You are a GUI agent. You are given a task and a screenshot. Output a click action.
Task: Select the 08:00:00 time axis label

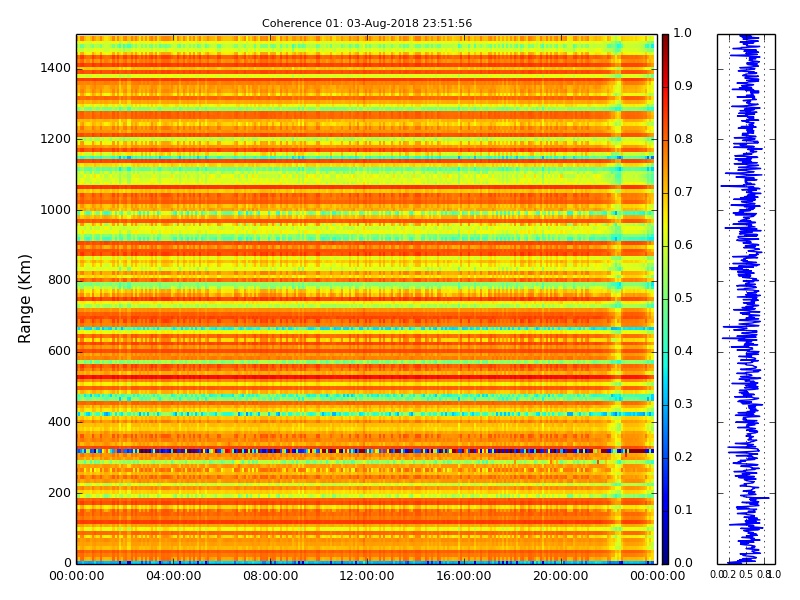point(270,576)
